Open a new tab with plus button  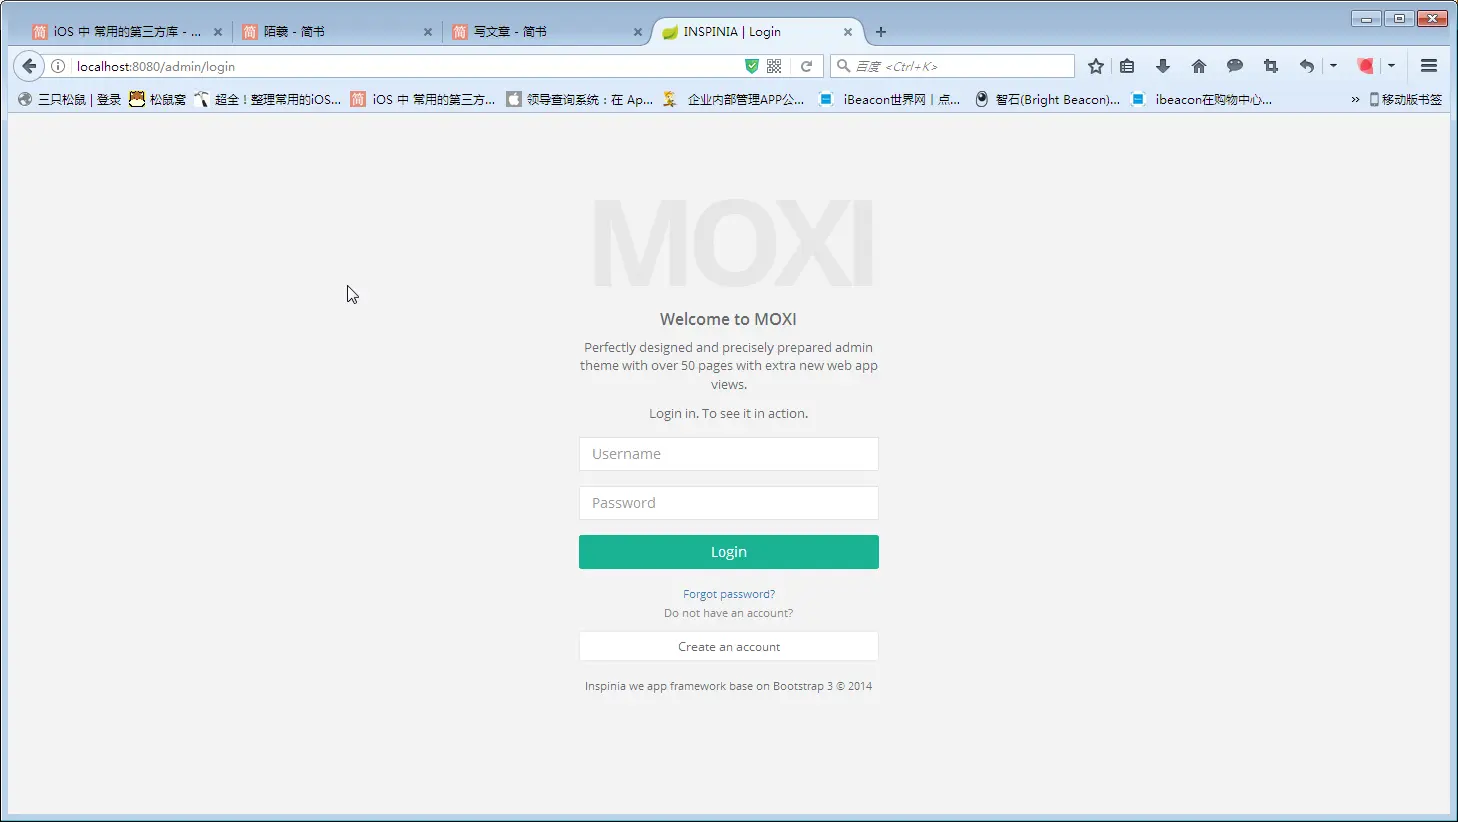[x=881, y=32]
